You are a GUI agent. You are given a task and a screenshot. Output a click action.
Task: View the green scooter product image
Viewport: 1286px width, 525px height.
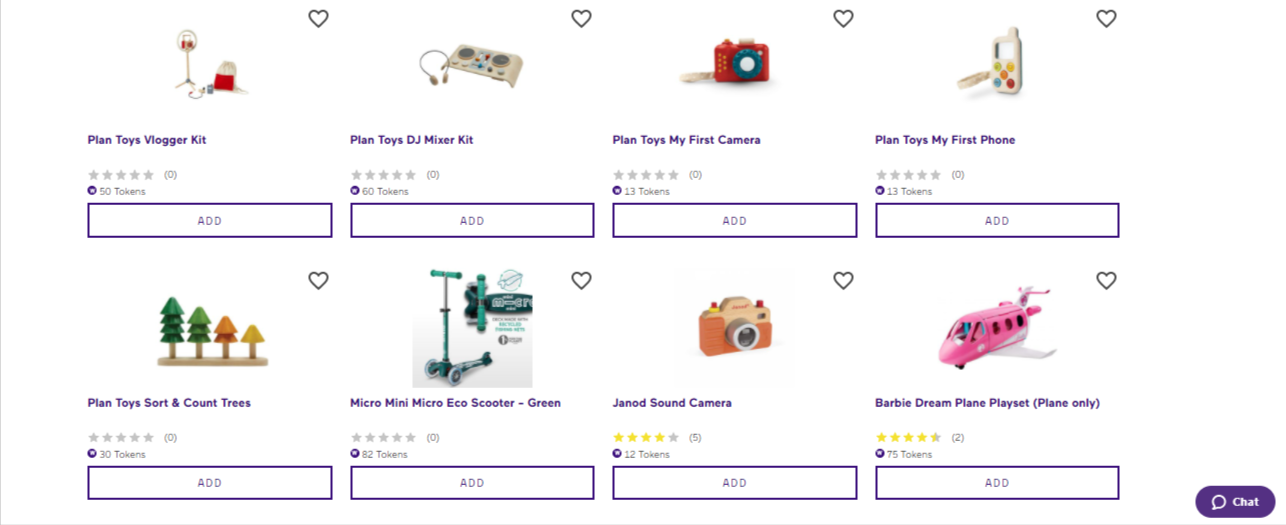point(472,328)
